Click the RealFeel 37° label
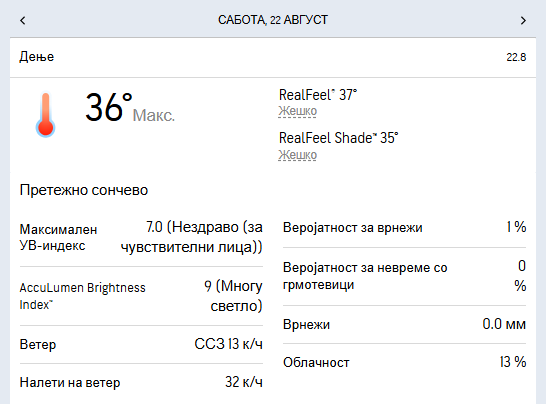Screen dimensions: 546x404 [x=318, y=95]
